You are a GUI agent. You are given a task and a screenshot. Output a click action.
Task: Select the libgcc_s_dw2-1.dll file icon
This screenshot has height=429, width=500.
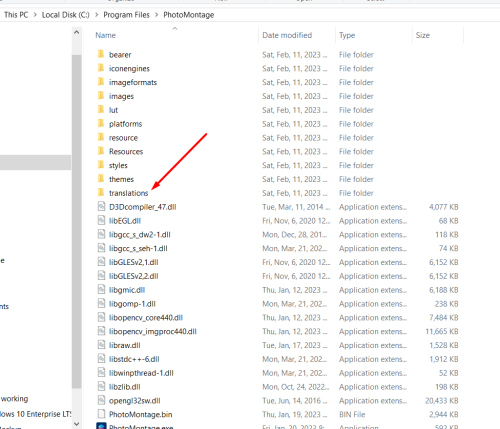(x=101, y=234)
